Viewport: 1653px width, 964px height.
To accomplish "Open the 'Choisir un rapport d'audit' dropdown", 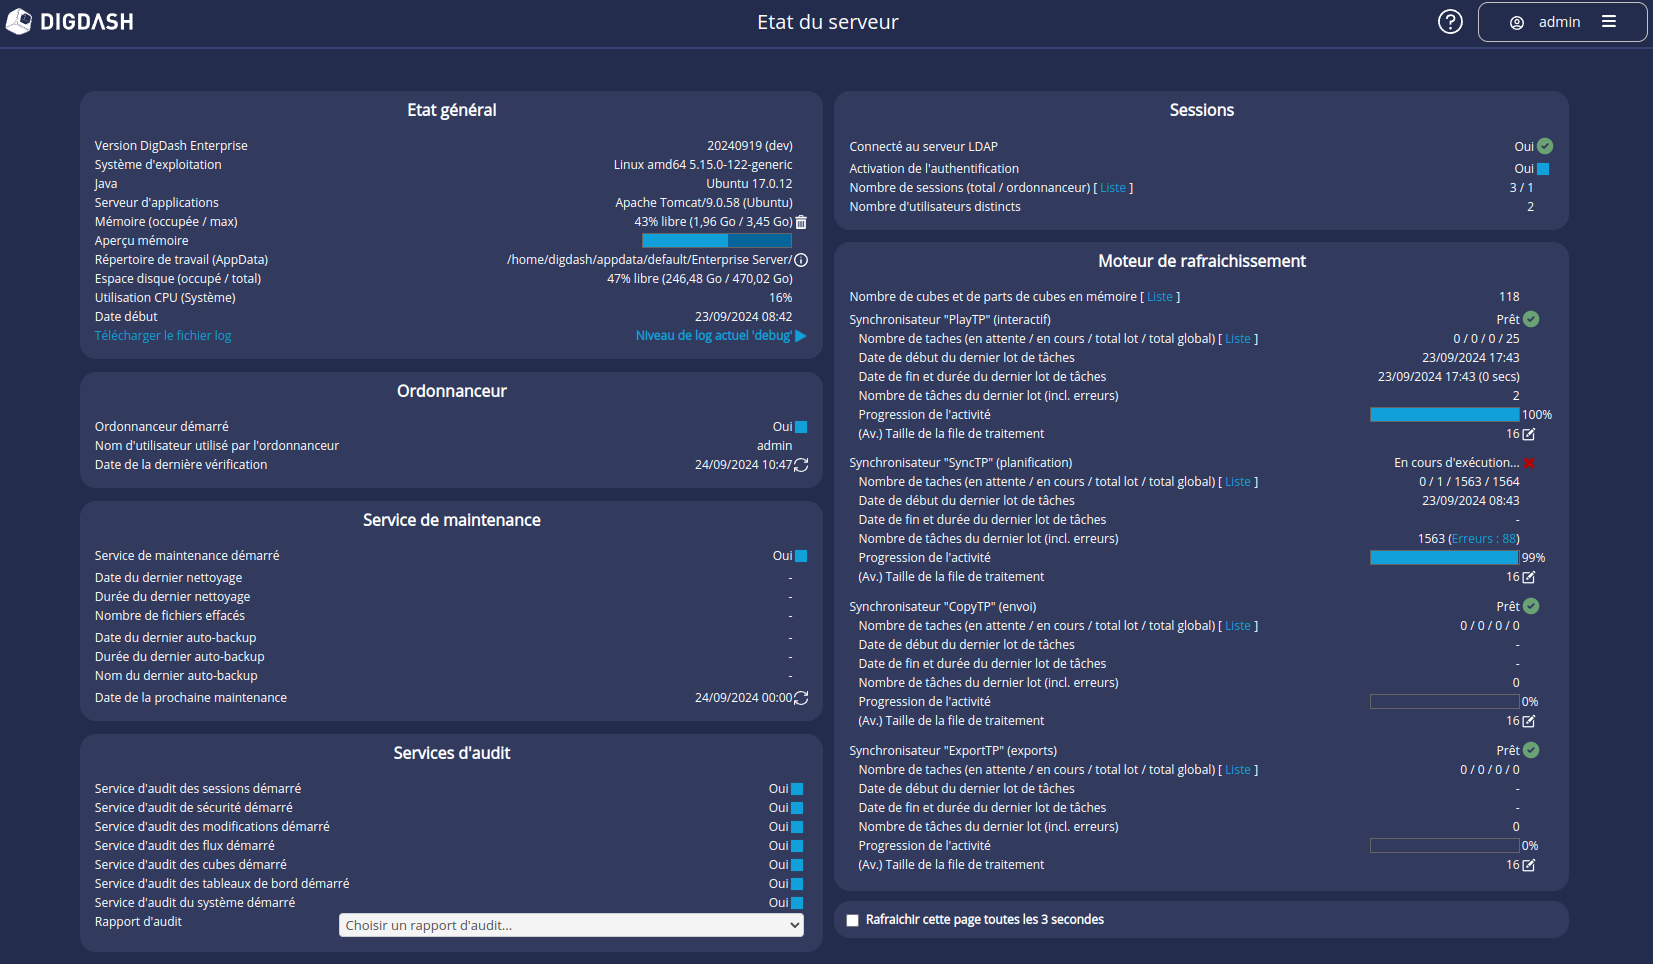I will pyautogui.click(x=570, y=925).
